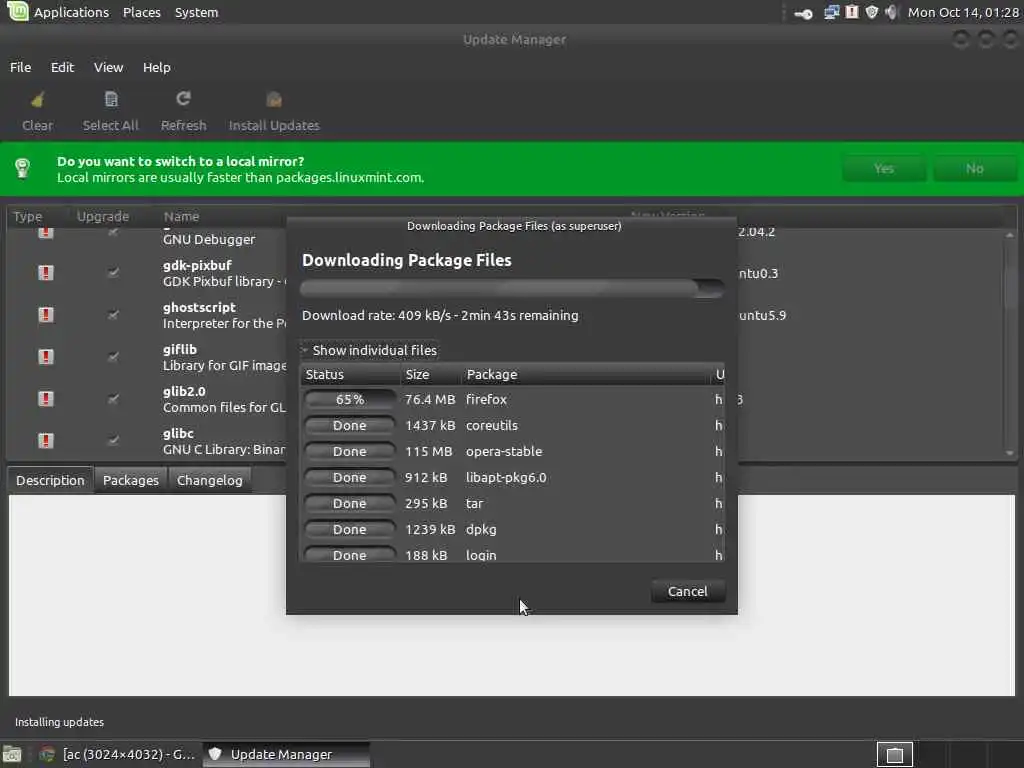This screenshot has height=768, width=1024.
Task: Click the Refresh toolbar icon
Action: [184, 99]
